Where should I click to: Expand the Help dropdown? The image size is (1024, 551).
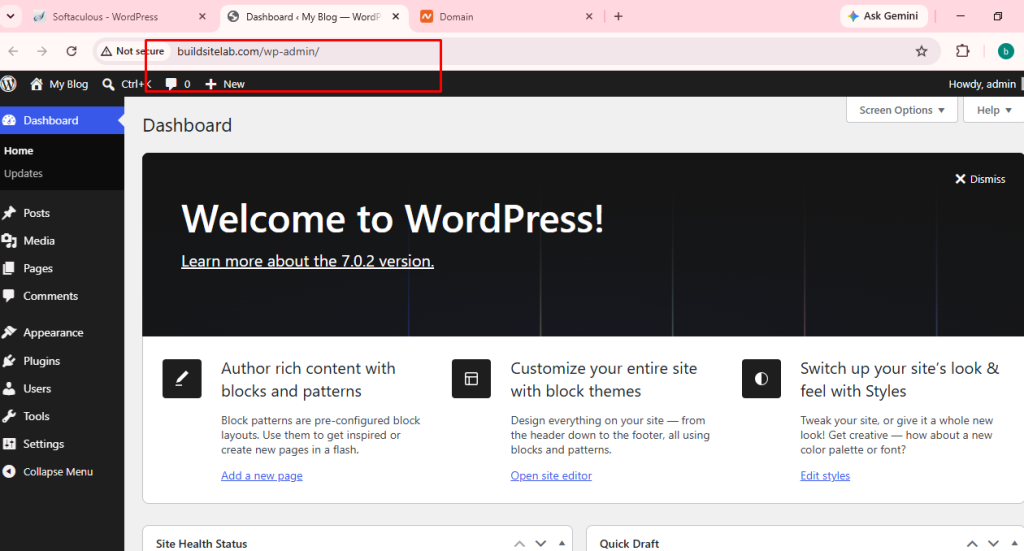994,110
